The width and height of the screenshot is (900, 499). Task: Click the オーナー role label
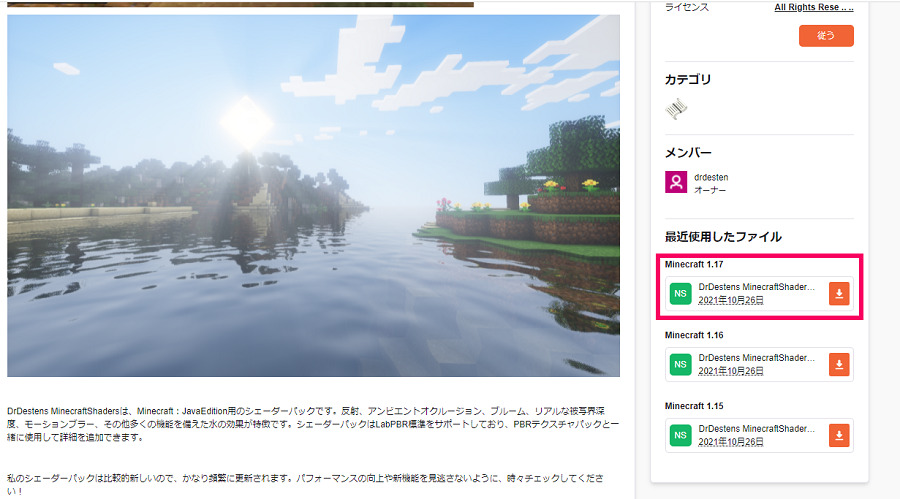pos(710,189)
